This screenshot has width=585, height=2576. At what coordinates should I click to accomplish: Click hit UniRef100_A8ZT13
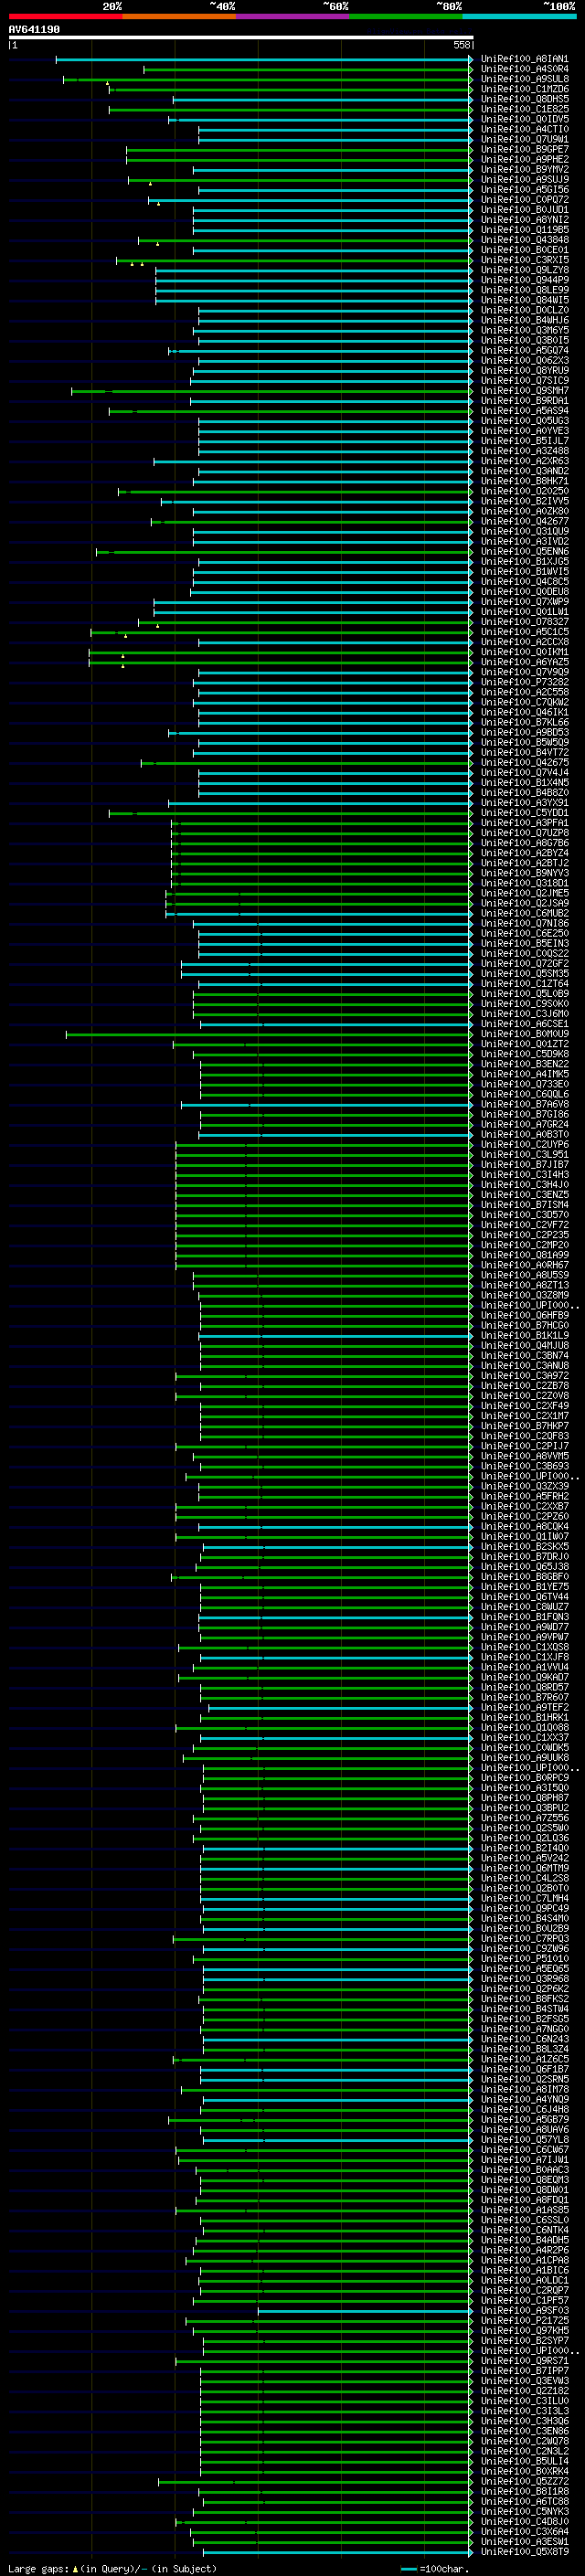[x=524, y=1285]
